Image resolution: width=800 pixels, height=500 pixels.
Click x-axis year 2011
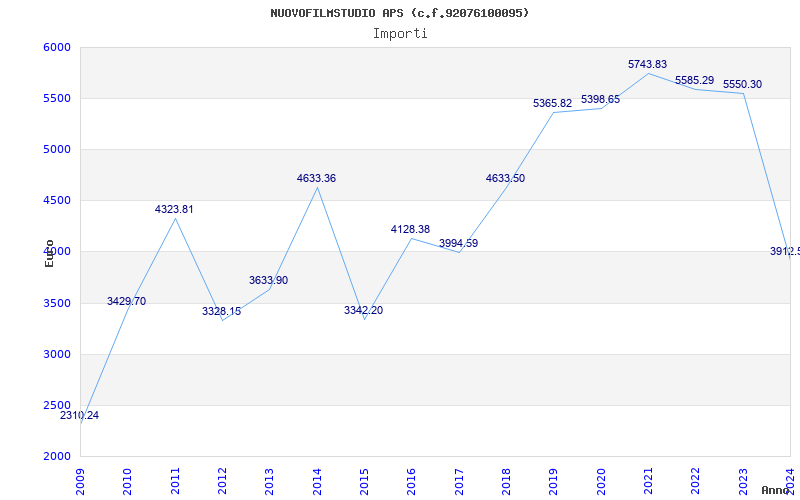(x=175, y=482)
